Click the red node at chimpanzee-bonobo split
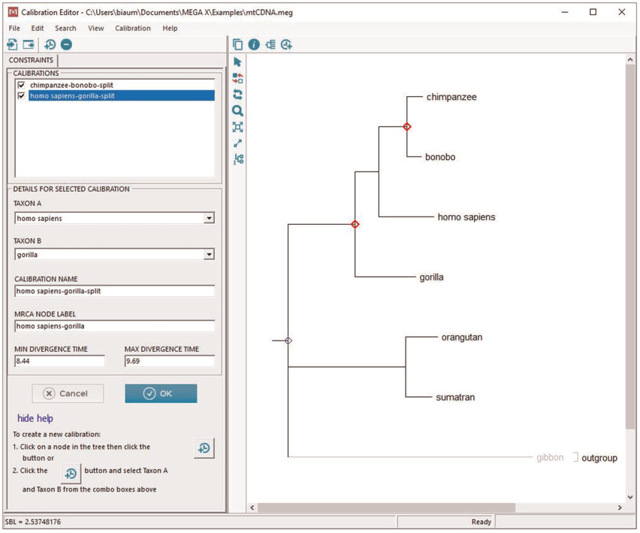 point(407,127)
